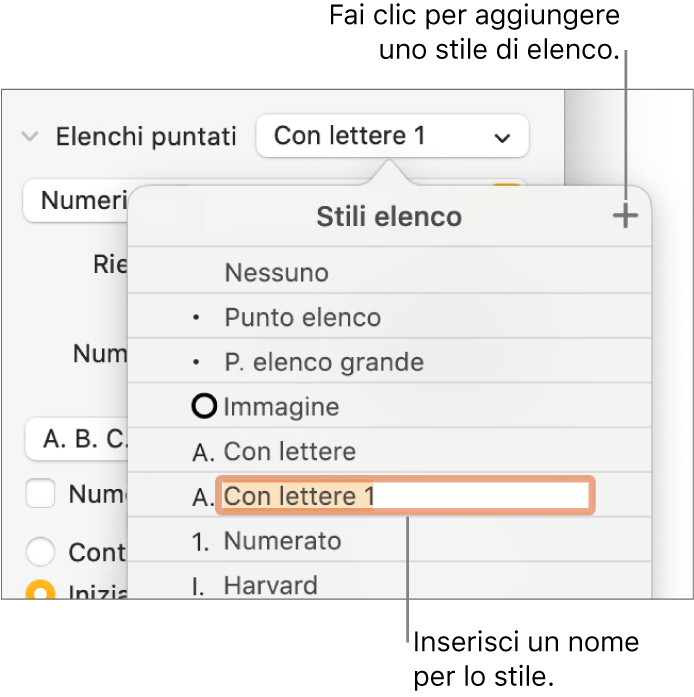
Task: Click the Immagine circle bullet icon
Action: (204, 406)
